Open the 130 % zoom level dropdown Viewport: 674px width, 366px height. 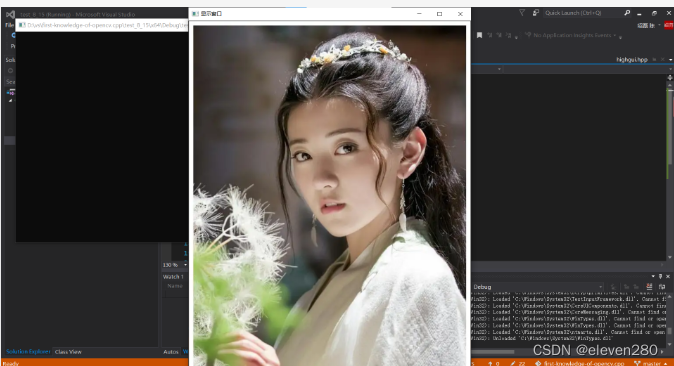pyautogui.click(x=185, y=265)
